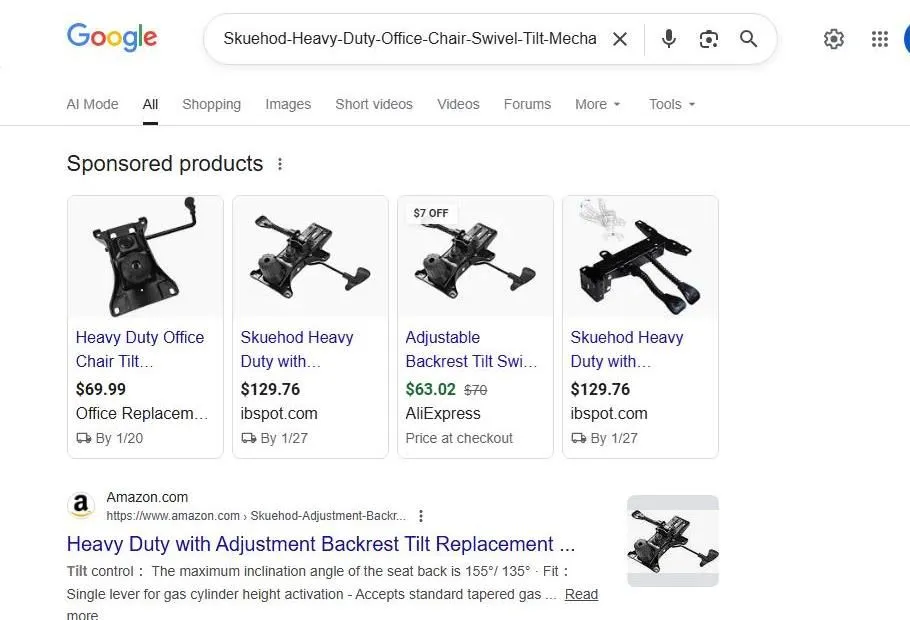Viewport: 910px width, 620px height.
Task: Click the Google logo
Action: [111, 37]
